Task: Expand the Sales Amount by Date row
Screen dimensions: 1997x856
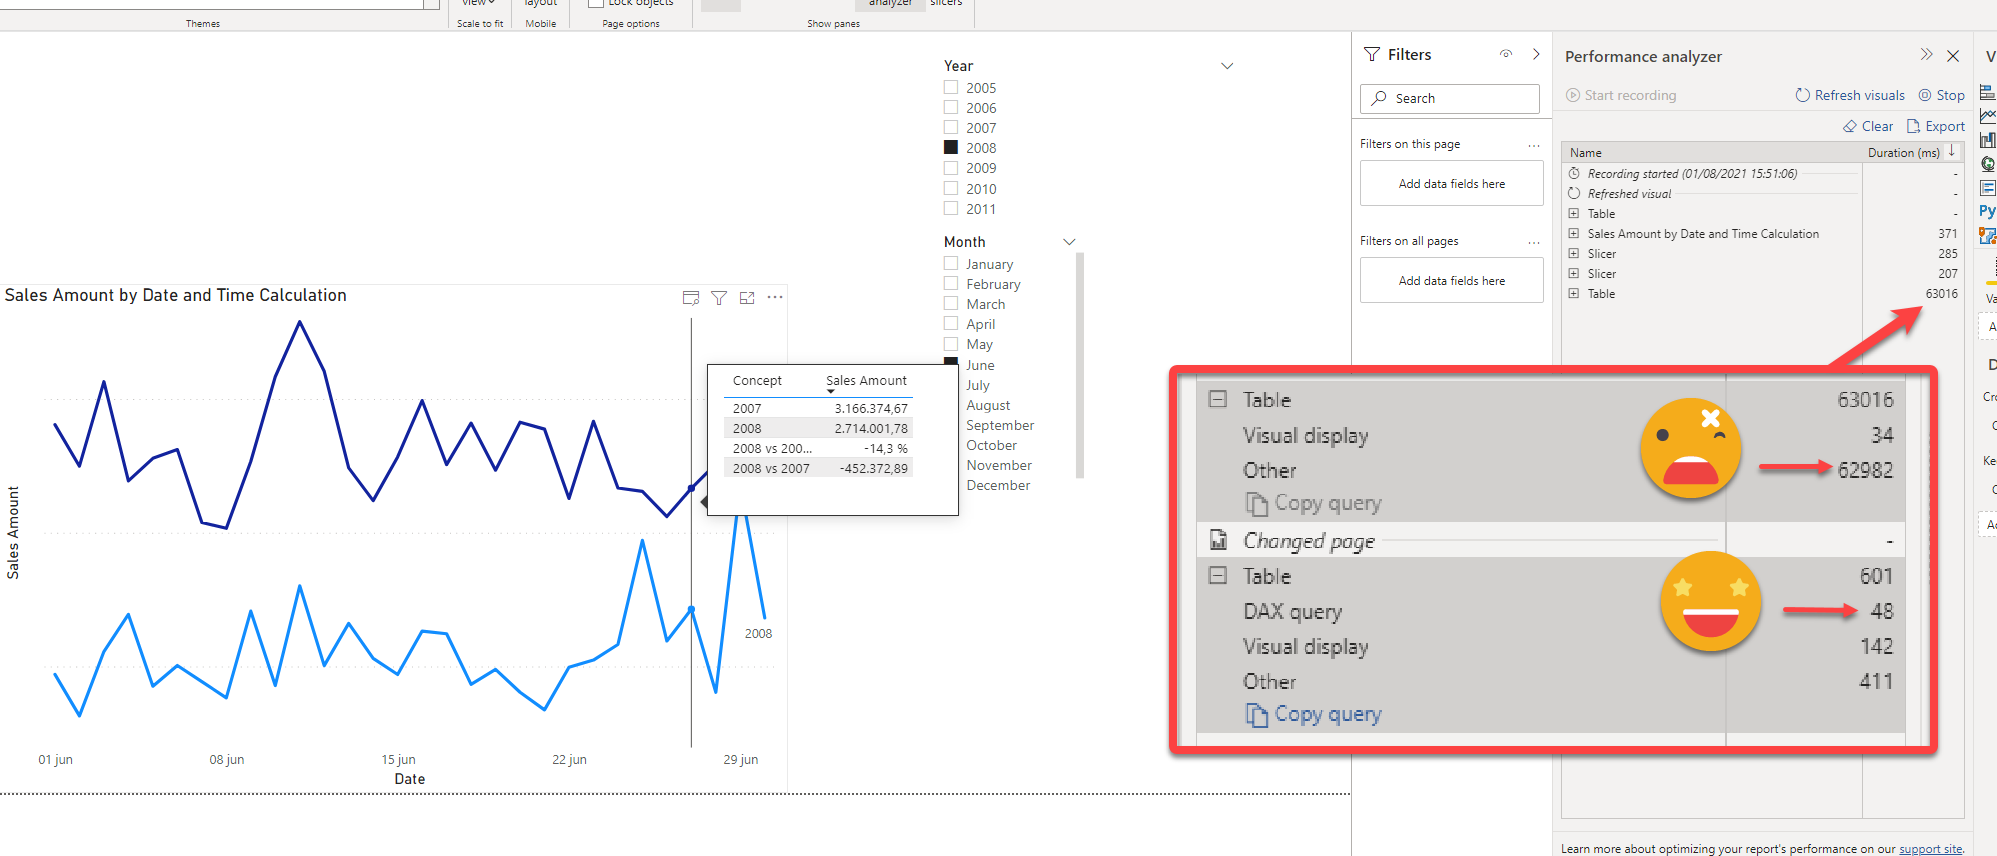Action: [1574, 234]
